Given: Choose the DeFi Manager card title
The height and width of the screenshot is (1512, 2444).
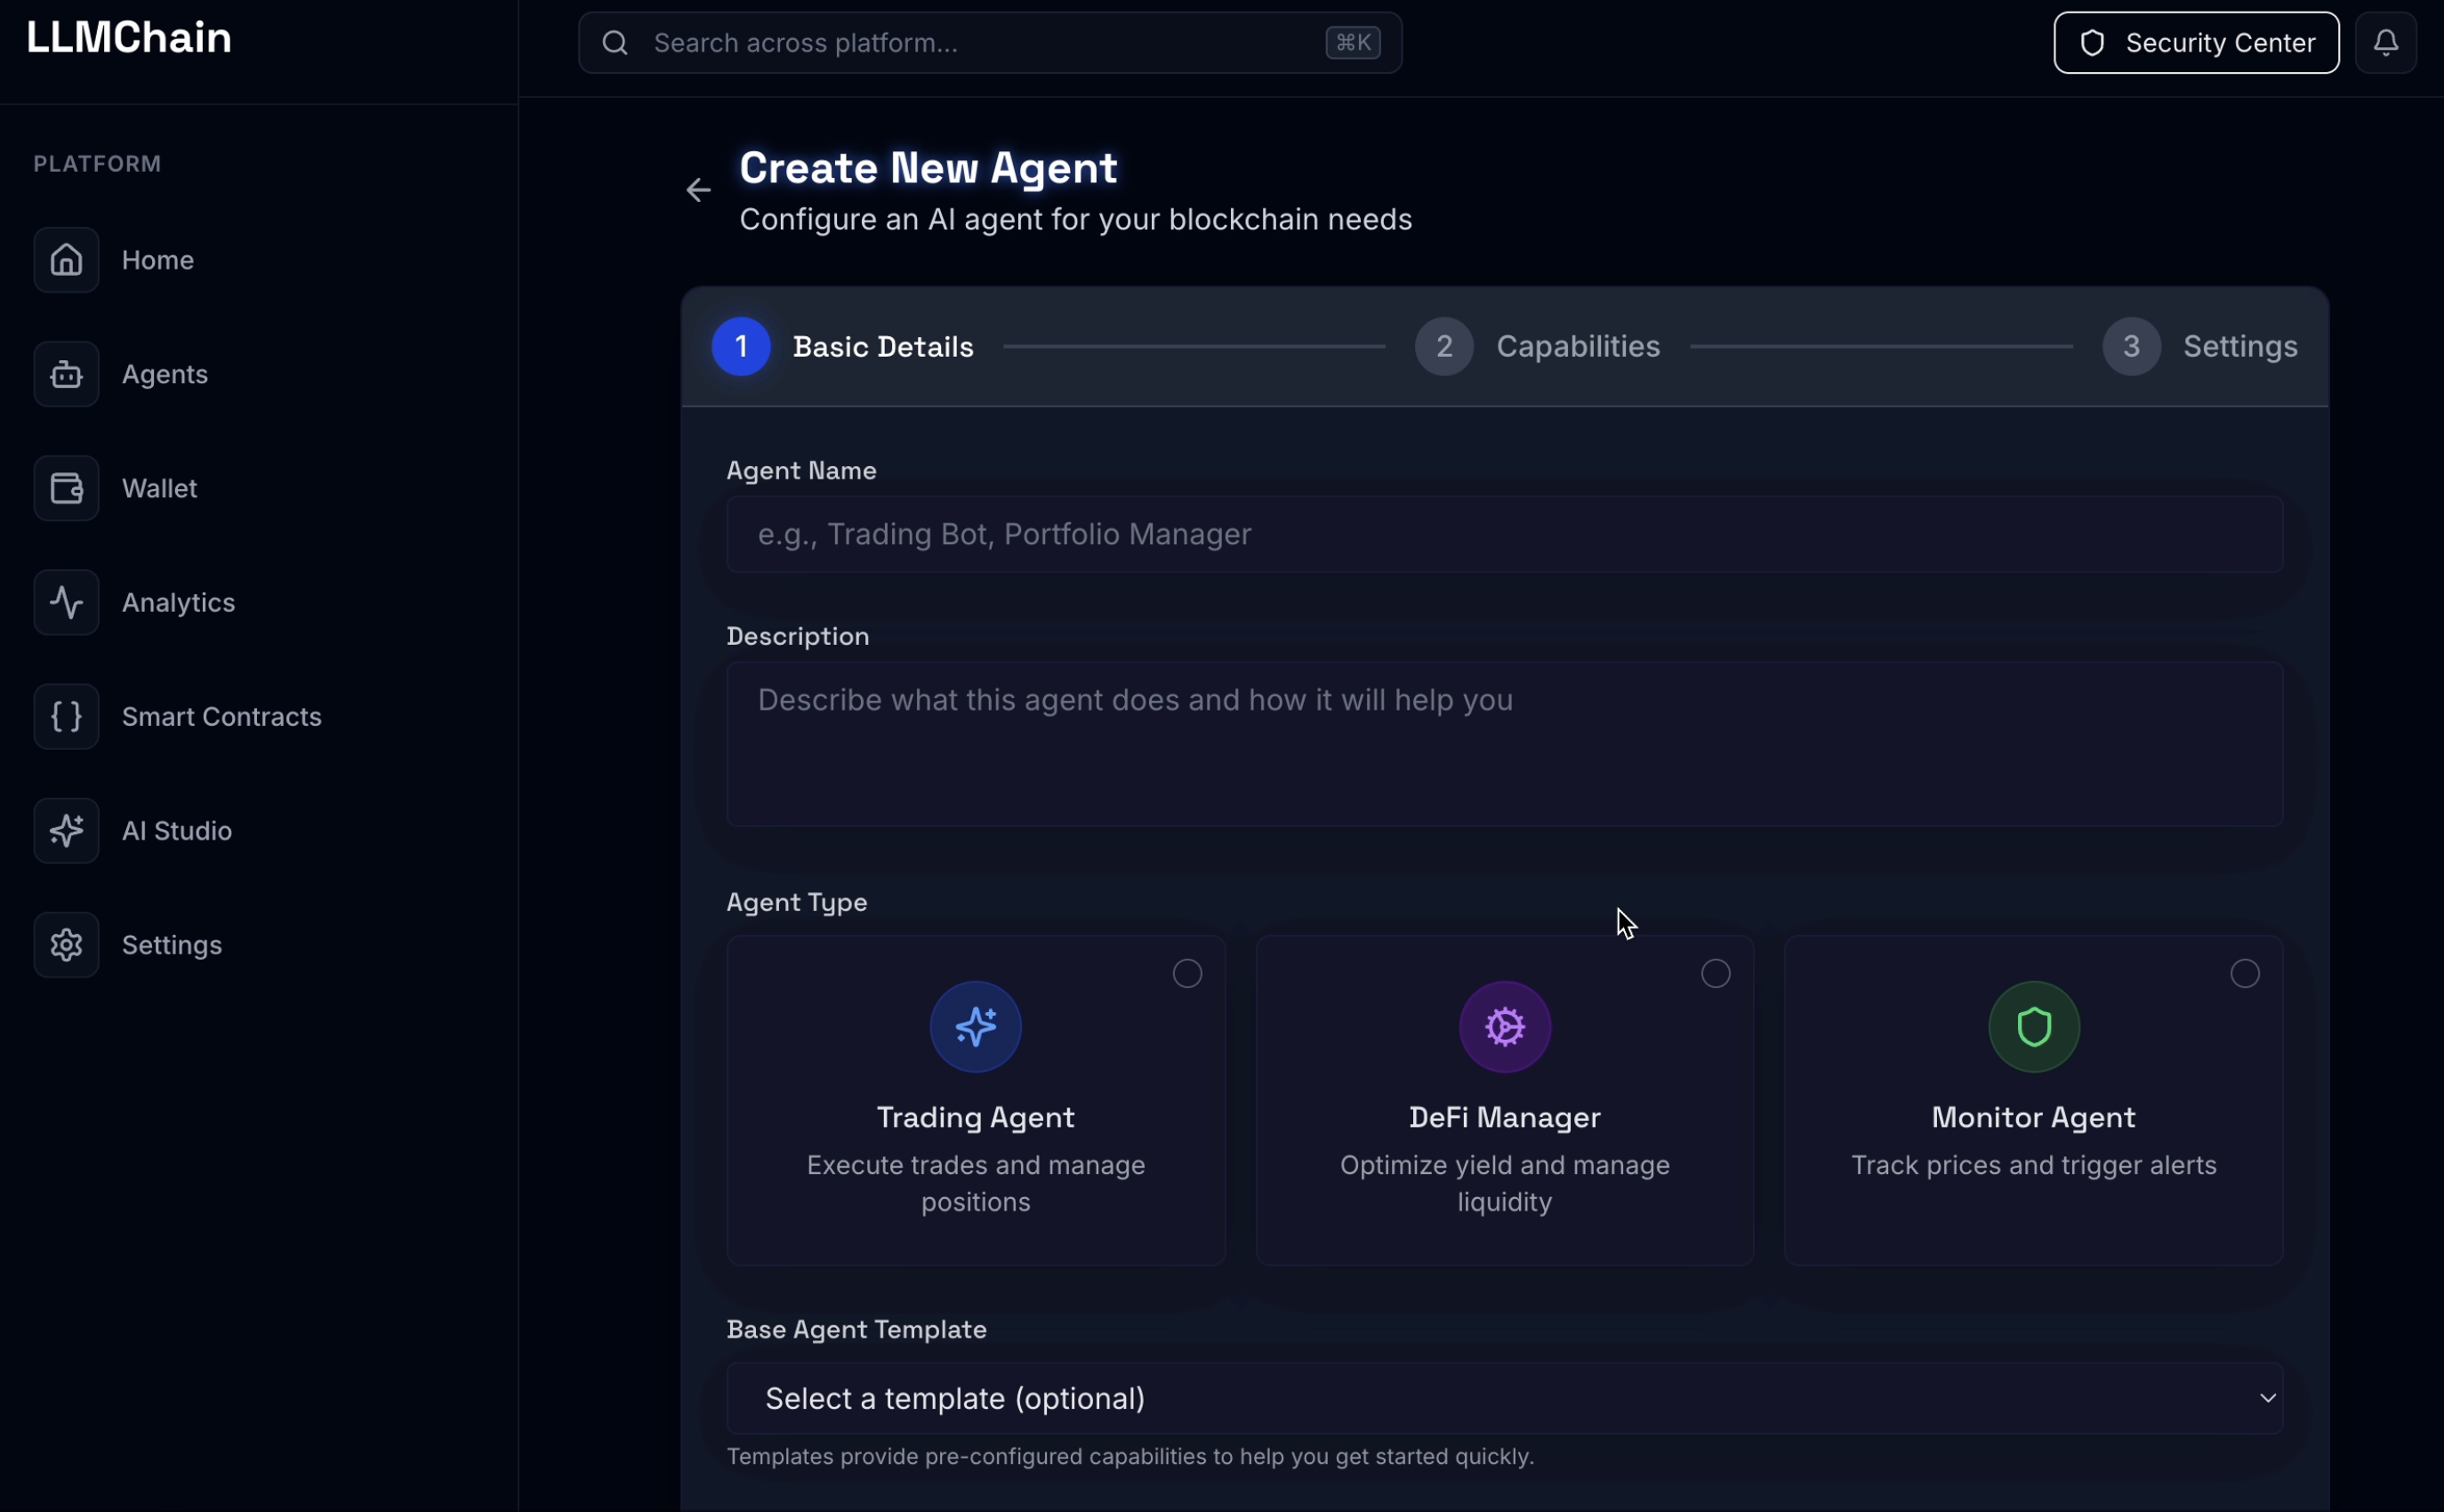Looking at the screenshot, I should 1504,1117.
